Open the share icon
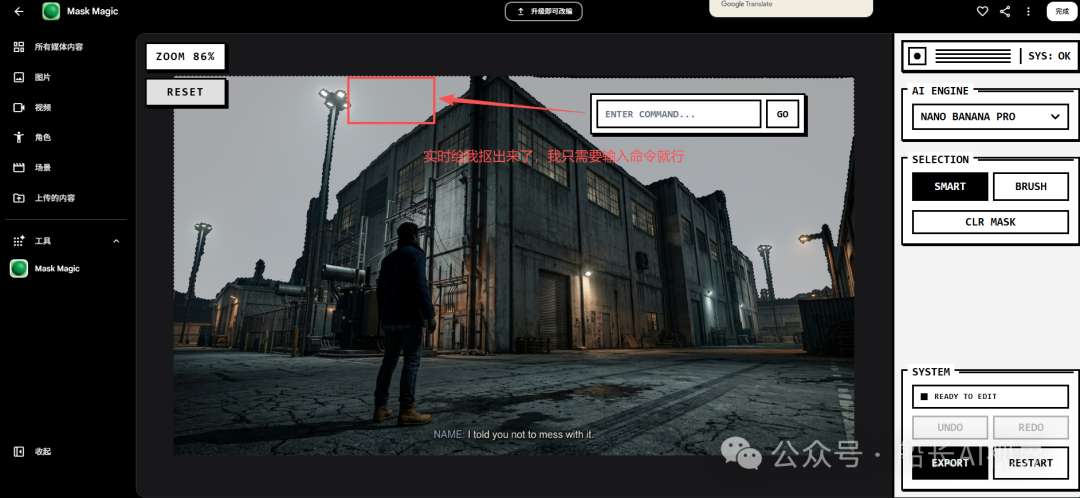The width and height of the screenshot is (1080, 498). pyautogui.click(x=1005, y=11)
